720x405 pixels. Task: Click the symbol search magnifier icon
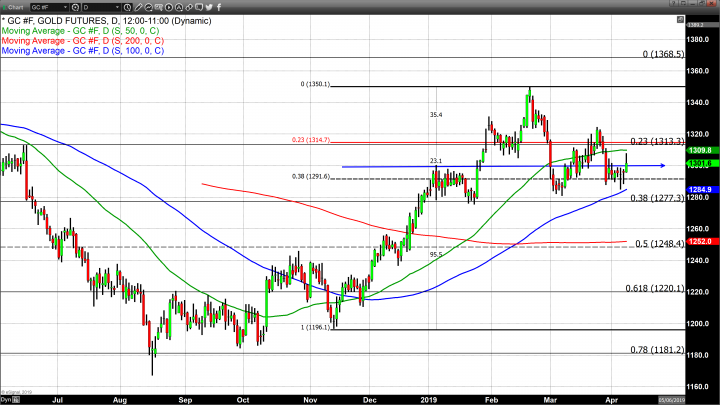pyautogui.click(x=75, y=7)
